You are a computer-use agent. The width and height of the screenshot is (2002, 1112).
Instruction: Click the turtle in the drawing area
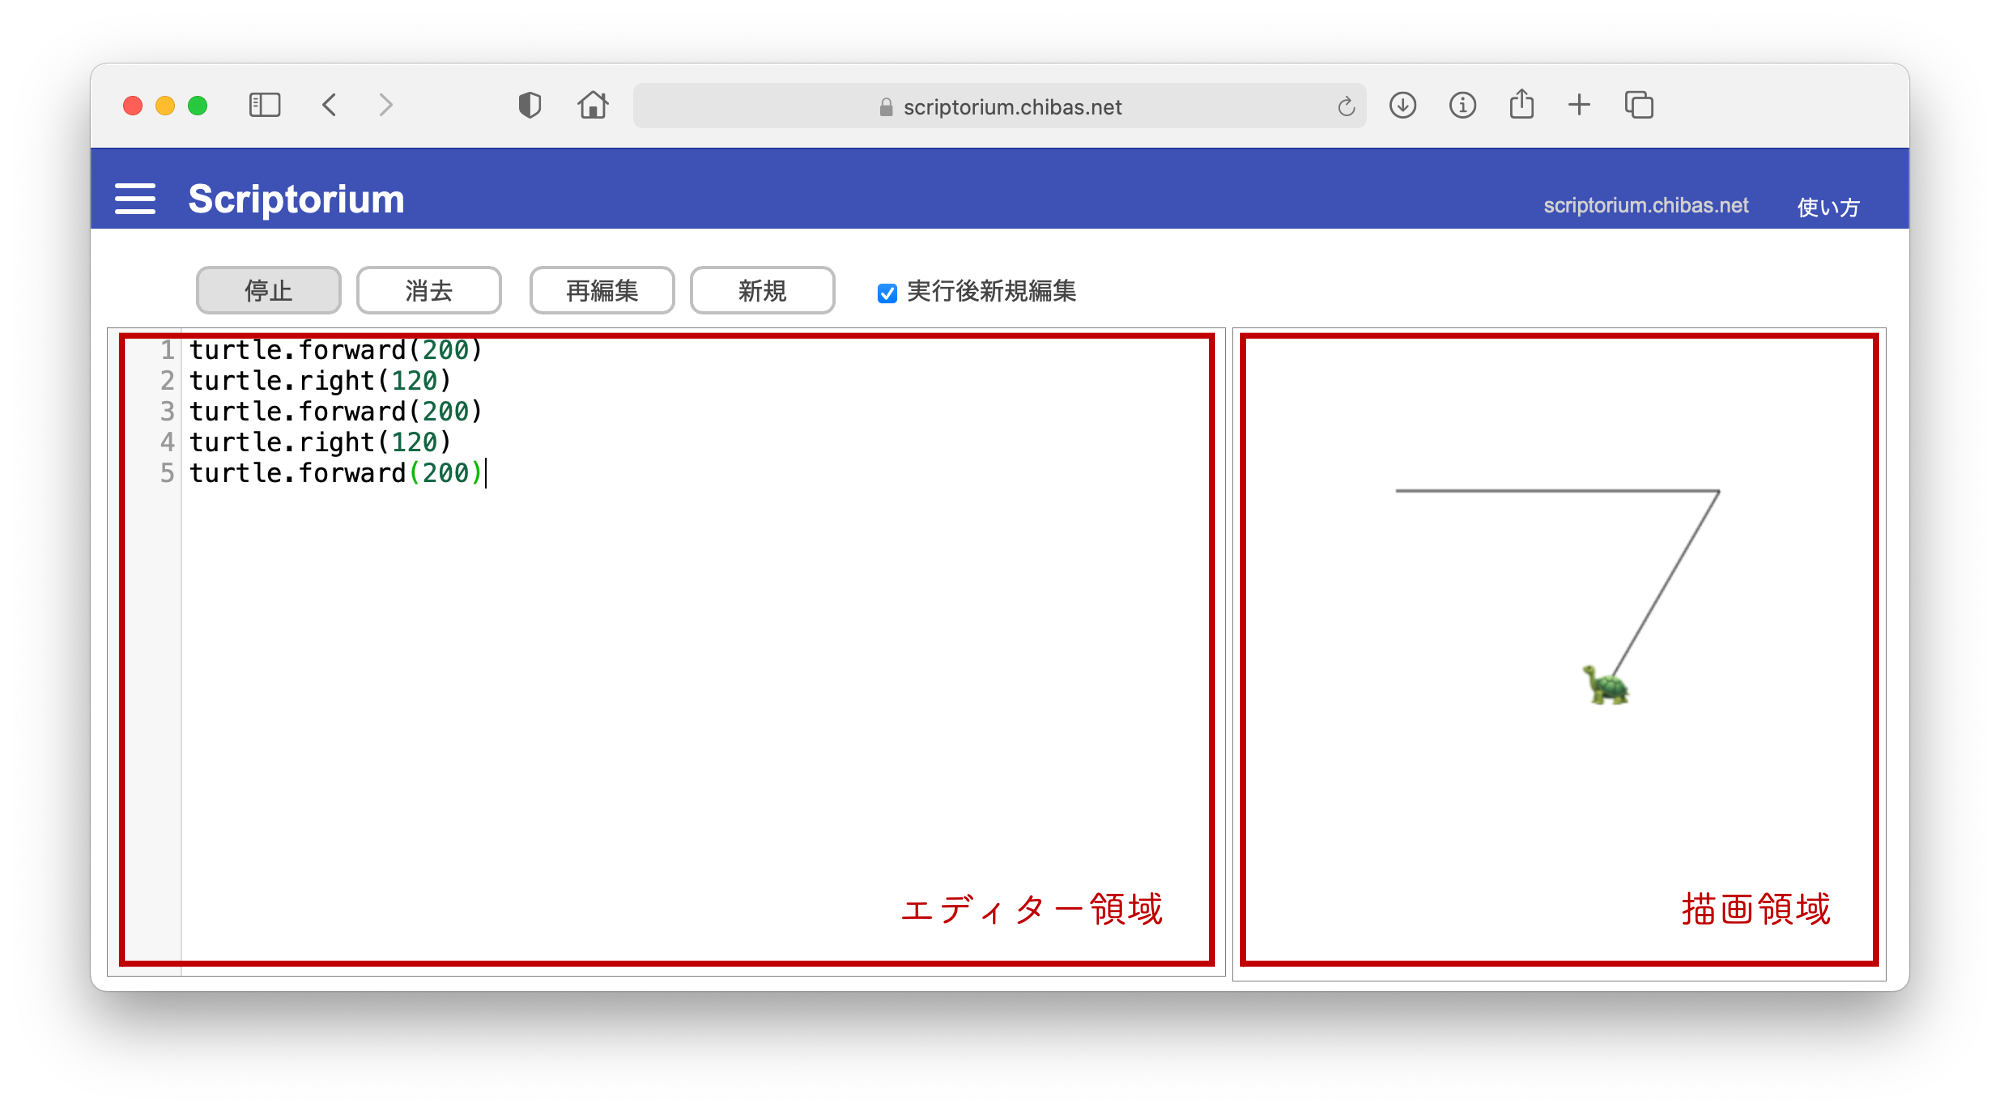(x=1606, y=686)
